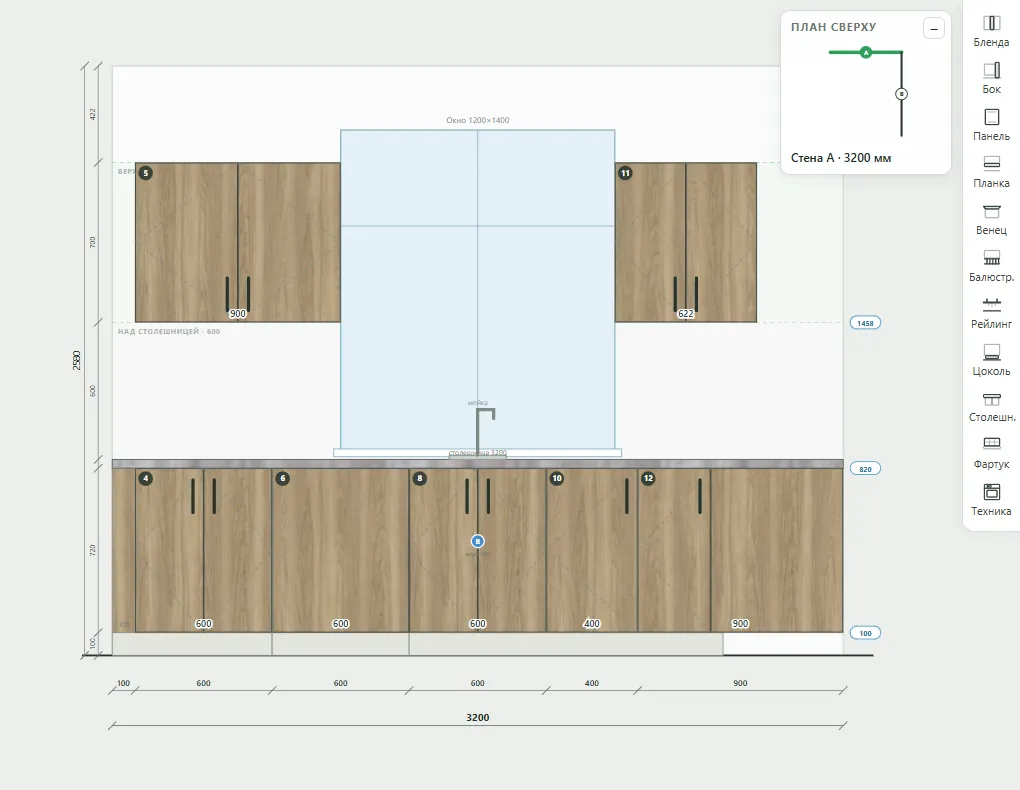The width and height of the screenshot is (1020, 790).
Task: Select cabinet number 8 badge
Action: [420, 478]
